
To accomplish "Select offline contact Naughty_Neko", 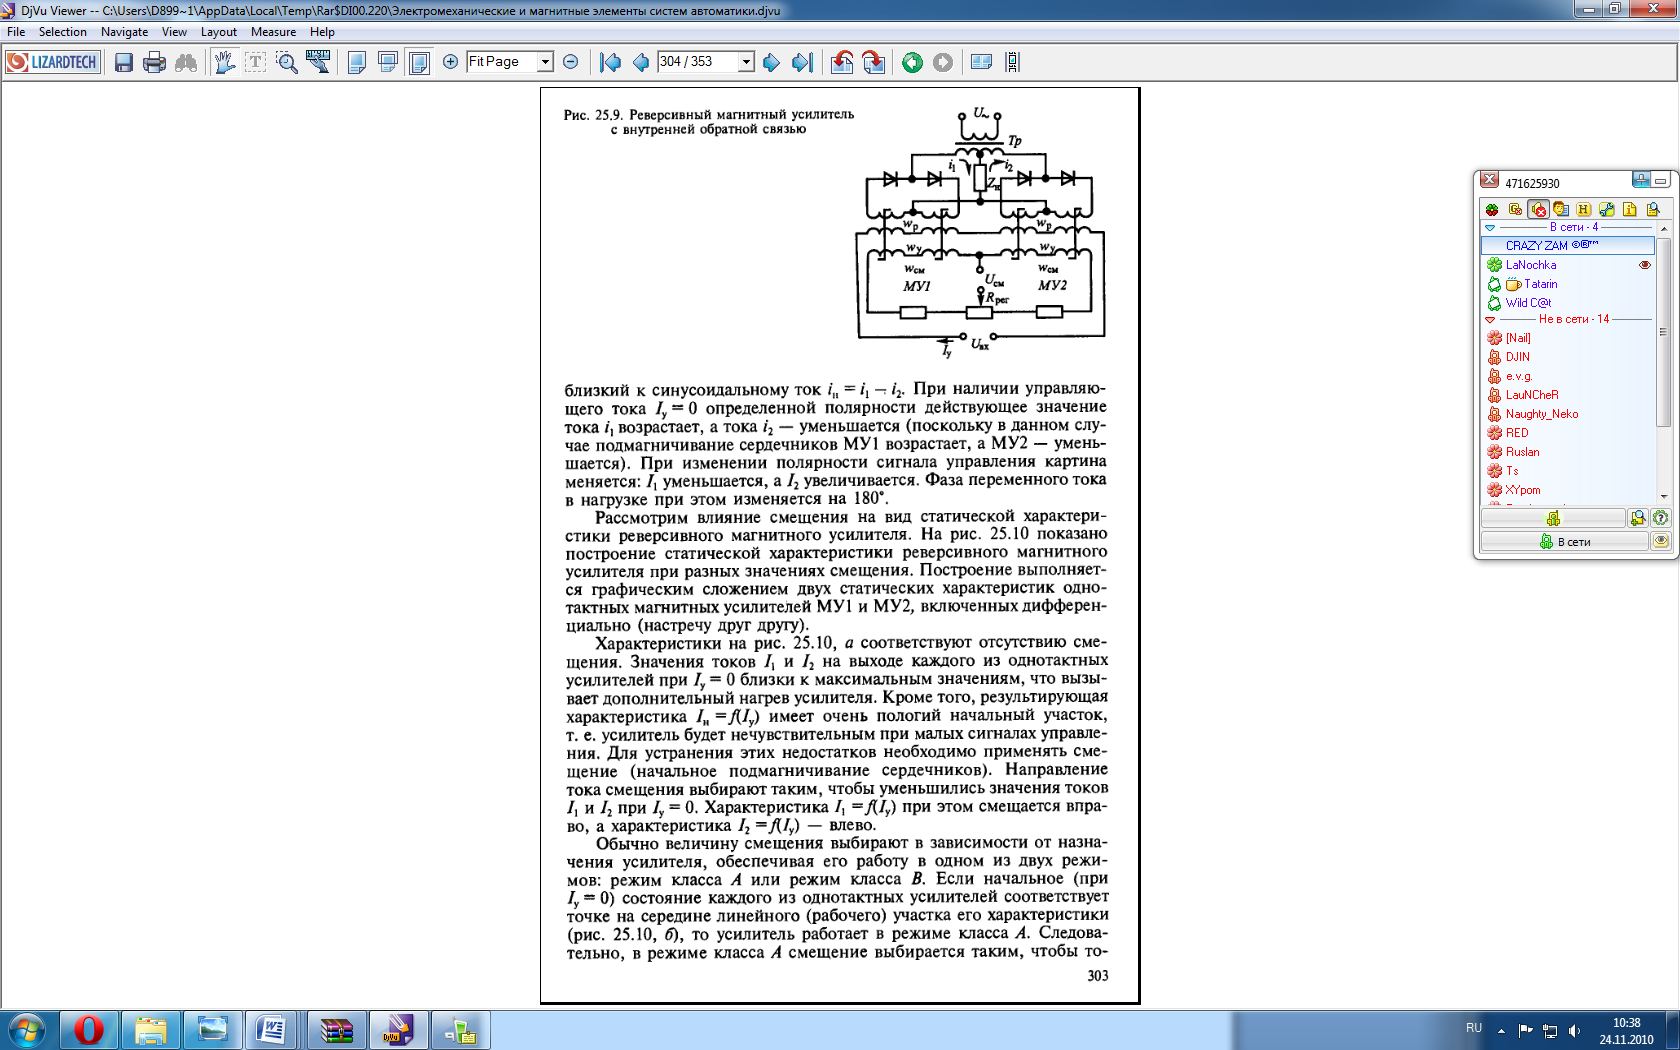I will [x=1568, y=414].
